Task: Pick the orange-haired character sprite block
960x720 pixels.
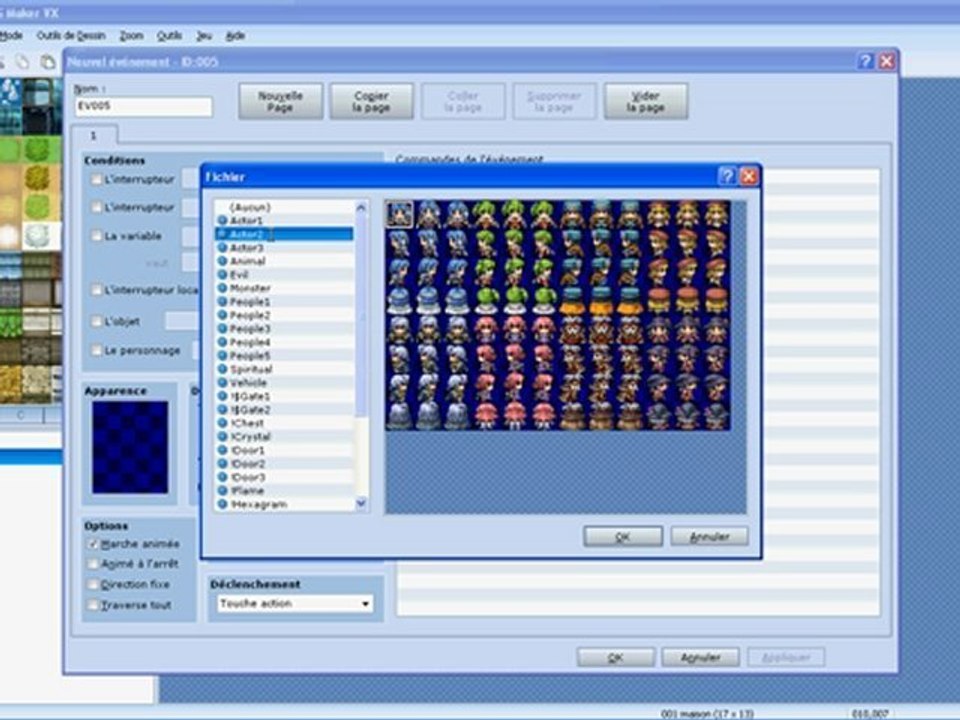Action: coord(688,258)
